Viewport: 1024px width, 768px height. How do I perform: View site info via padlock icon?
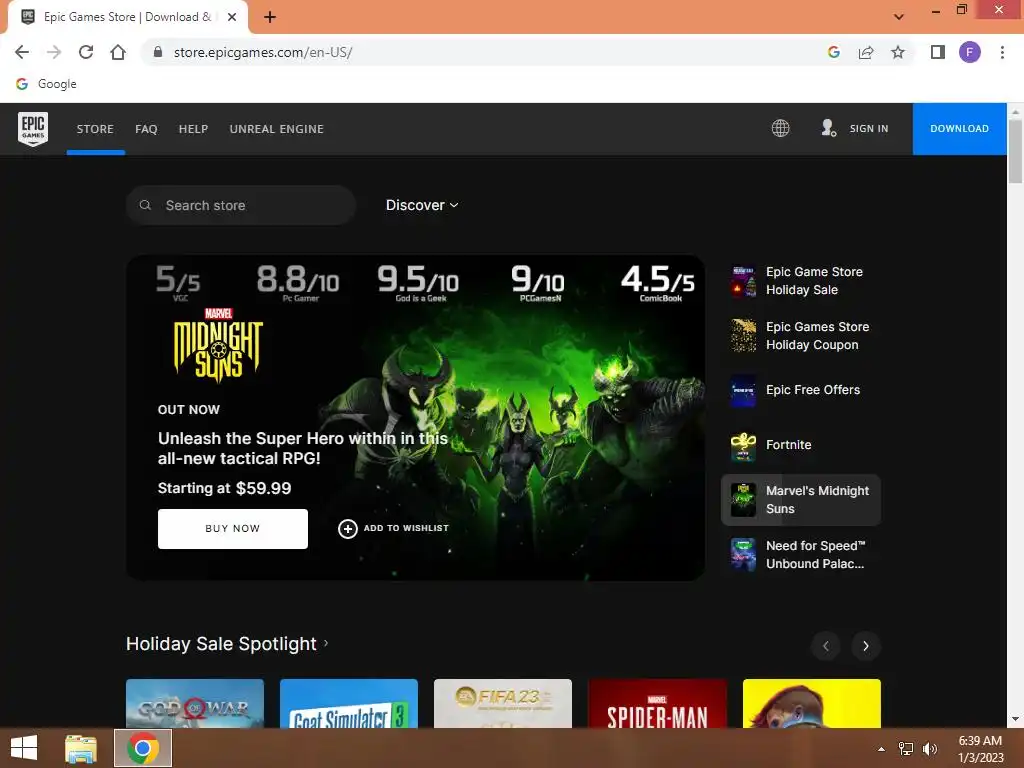(157, 52)
